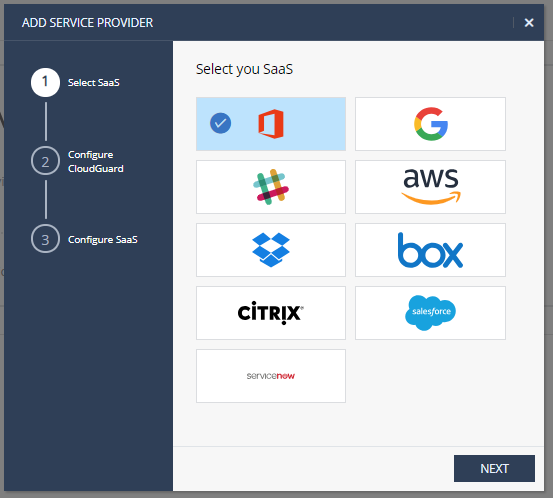Select the Box provider tile
Screen dimensions: 553x498
pyautogui.click(x=430, y=250)
